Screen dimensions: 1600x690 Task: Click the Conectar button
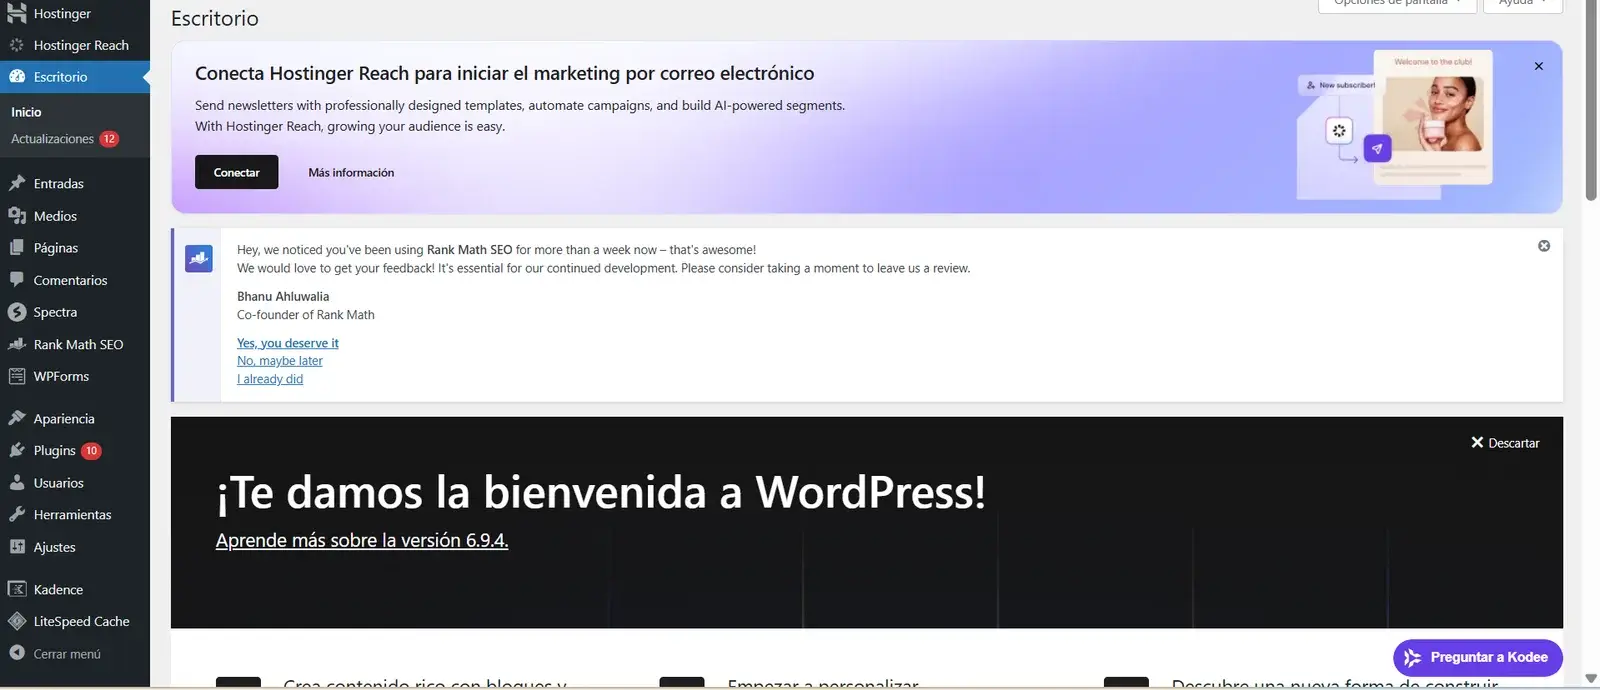tap(236, 172)
